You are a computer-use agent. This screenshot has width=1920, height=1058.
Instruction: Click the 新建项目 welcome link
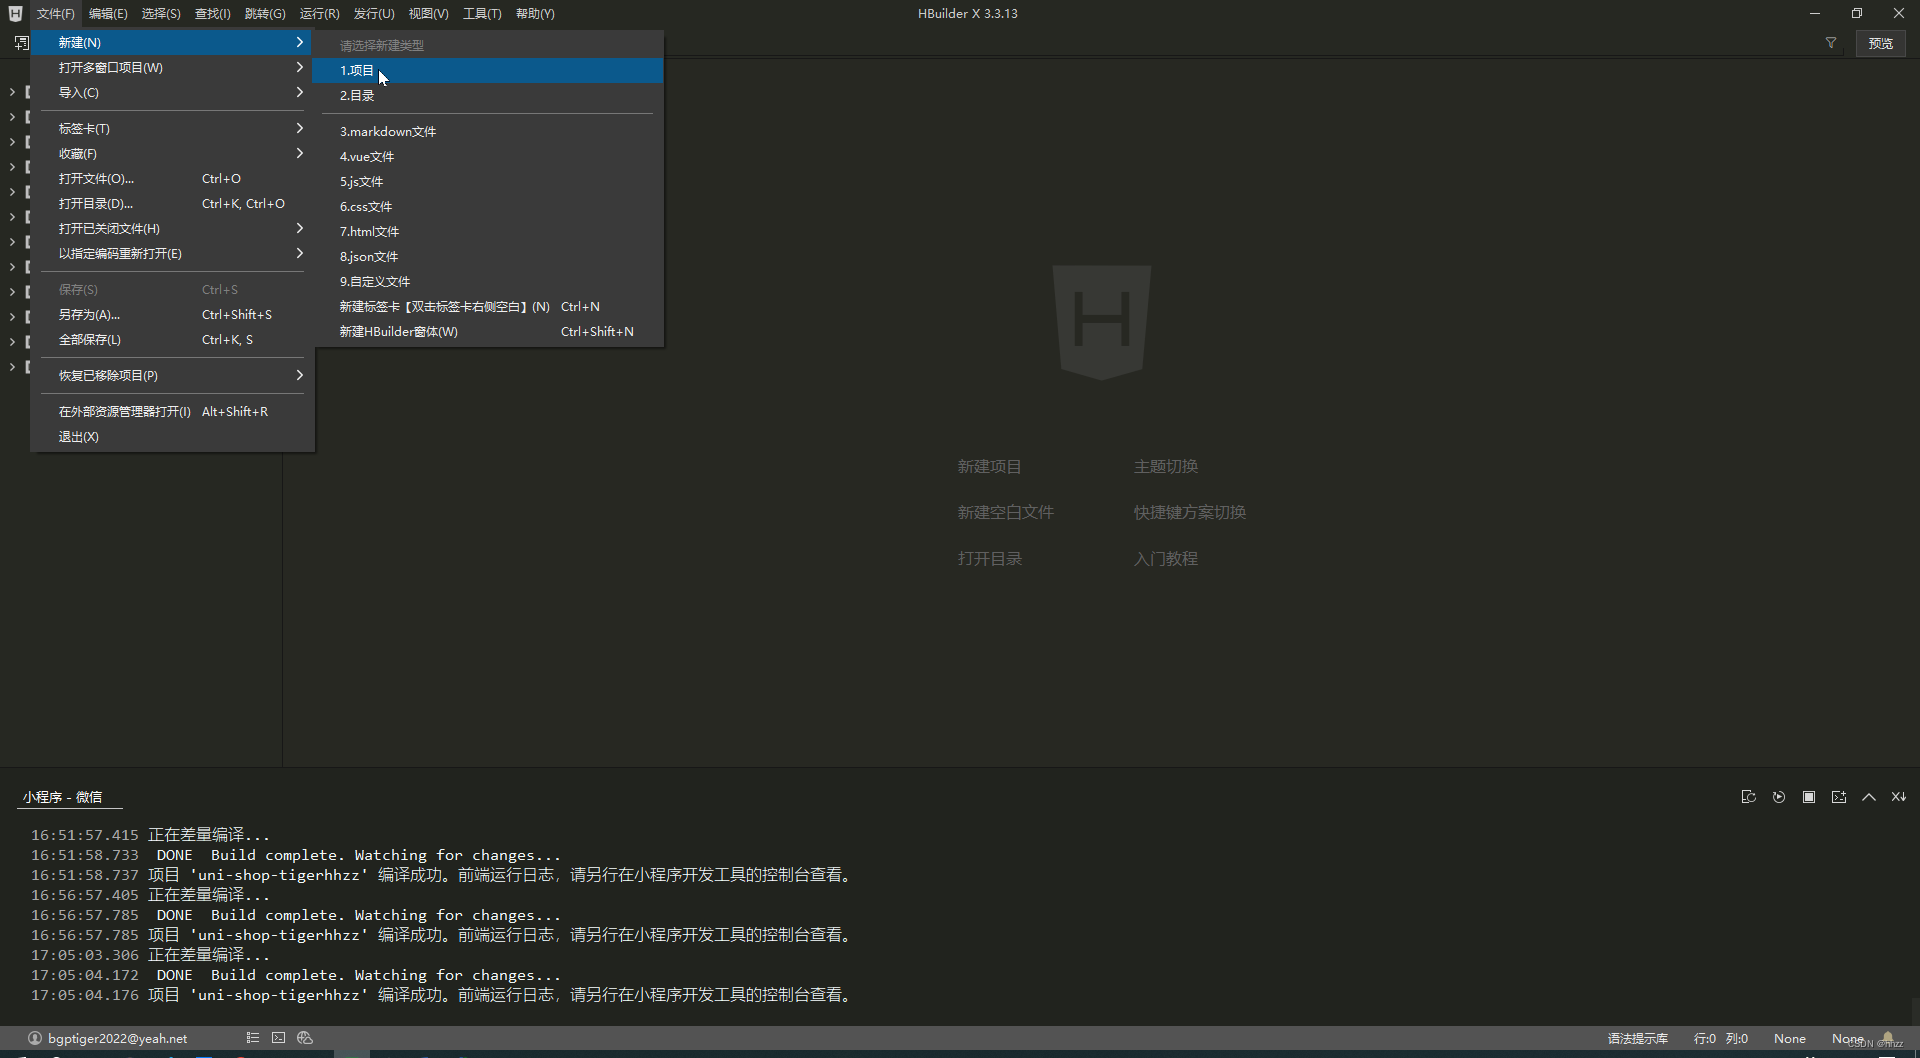(989, 466)
